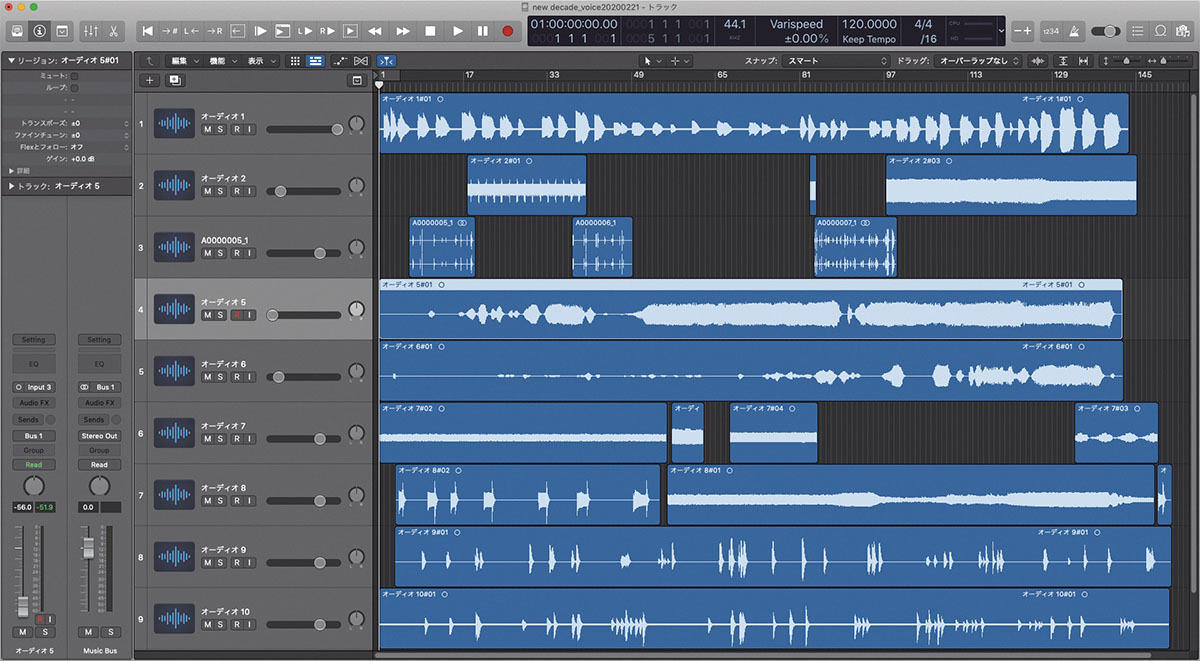Go to beginning of project

coord(149,31)
